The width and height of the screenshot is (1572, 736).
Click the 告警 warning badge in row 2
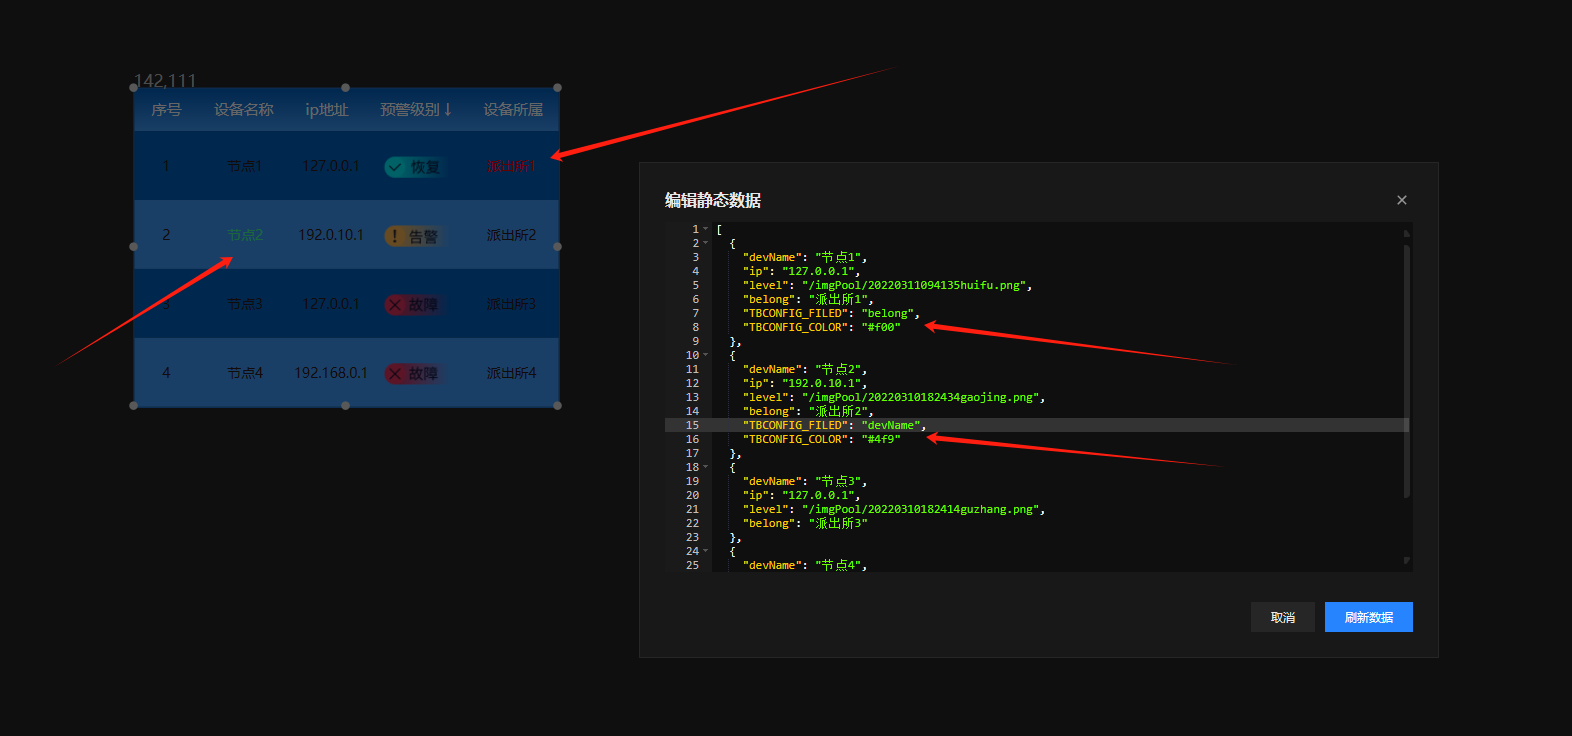pos(413,236)
